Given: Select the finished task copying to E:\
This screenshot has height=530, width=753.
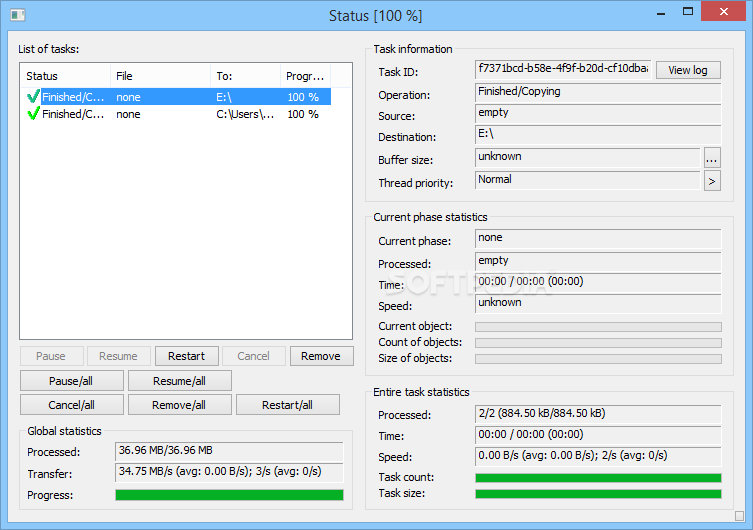Looking at the screenshot, I should [x=176, y=96].
